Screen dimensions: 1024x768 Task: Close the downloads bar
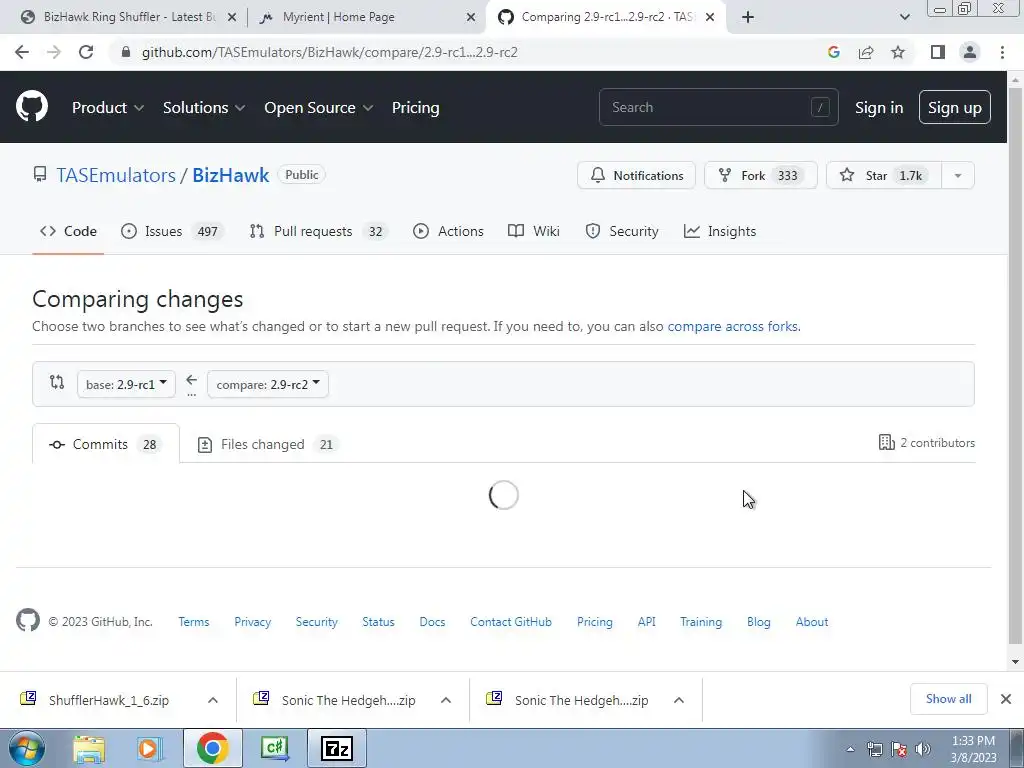tap(1006, 699)
